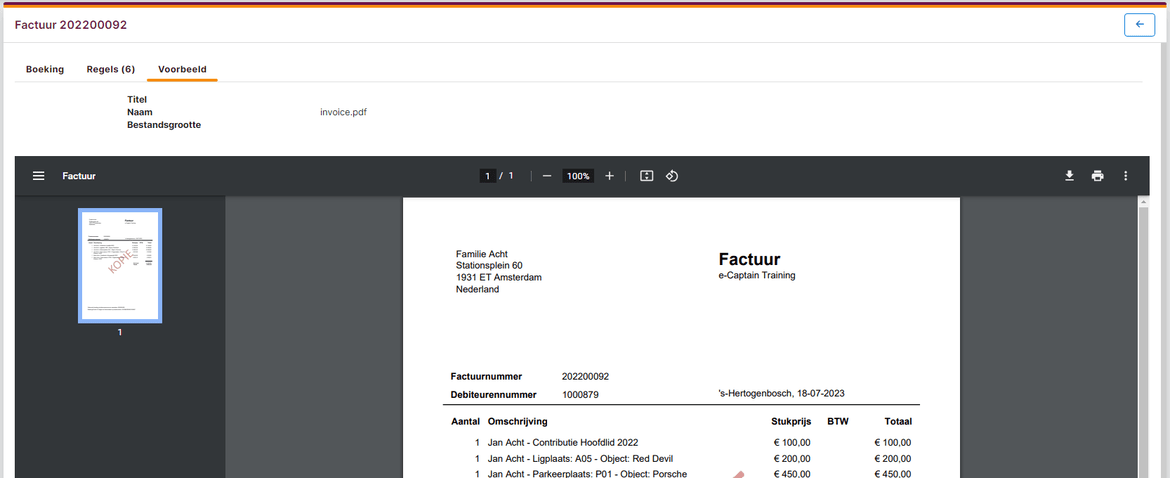Image resolution: width=1170 pixels, height=478 pixels.
Task: Click the Naam label
Action: coord(140,113)
